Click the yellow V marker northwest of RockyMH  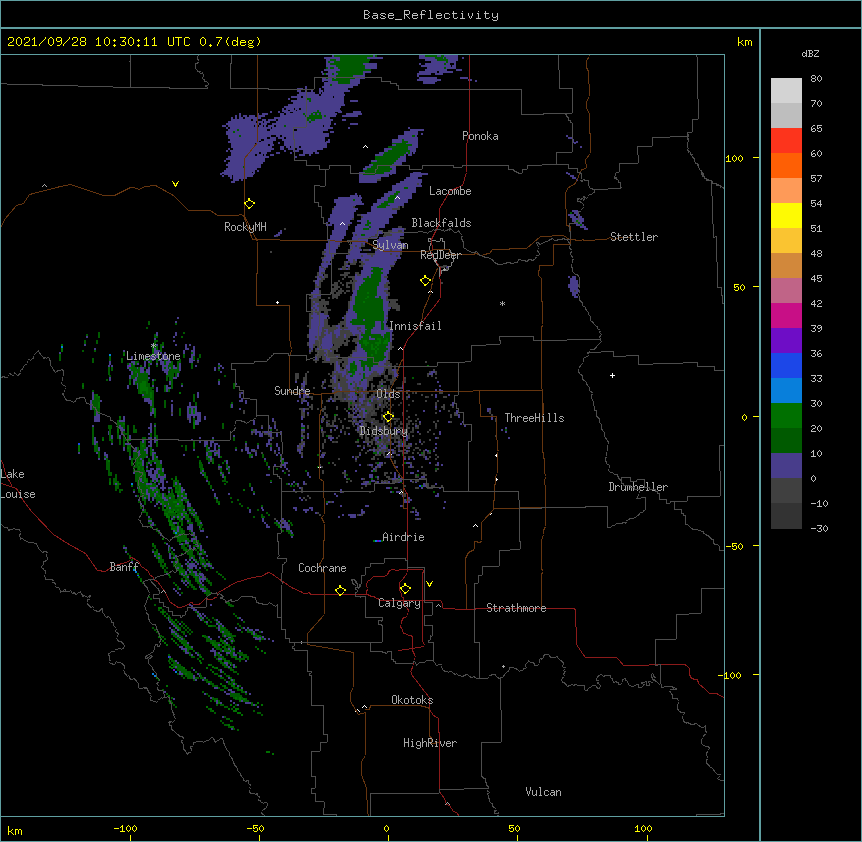[x=175, y=184]
